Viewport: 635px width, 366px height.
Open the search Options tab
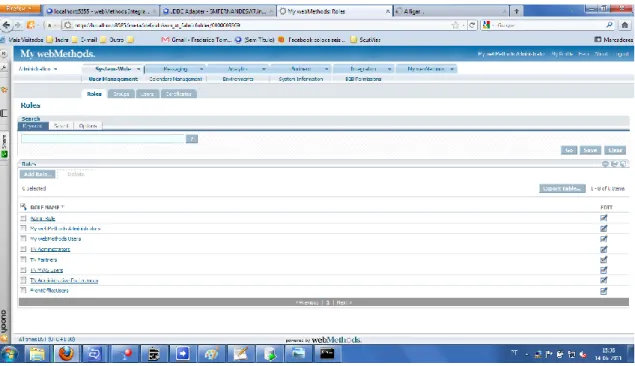pyautogui.click(x=88, y=126)
